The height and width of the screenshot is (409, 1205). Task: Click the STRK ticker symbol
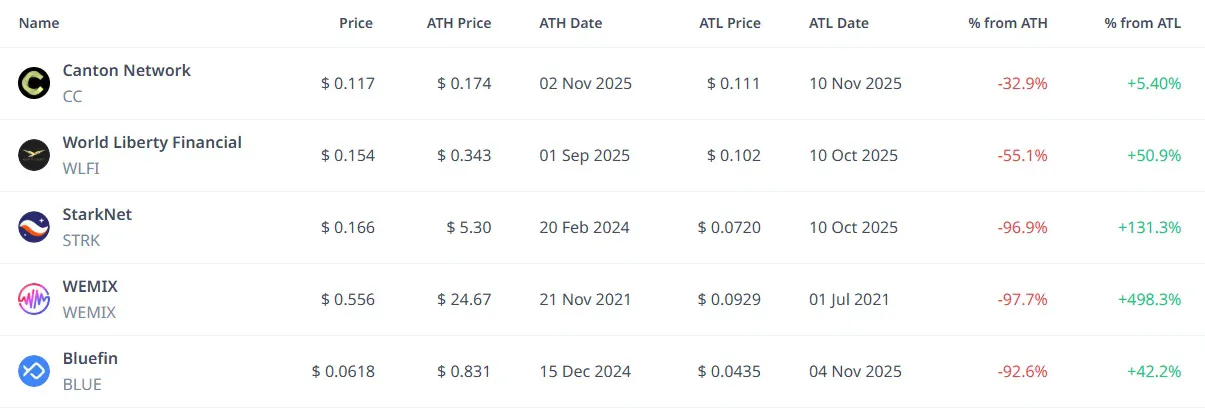(x=81, y=240)
